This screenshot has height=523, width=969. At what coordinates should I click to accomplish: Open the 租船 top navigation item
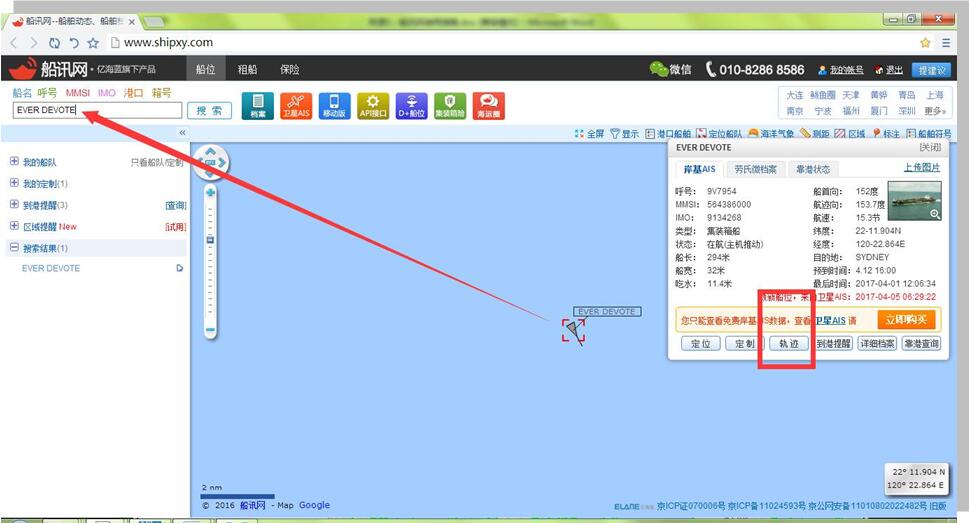tap(247, 69)
